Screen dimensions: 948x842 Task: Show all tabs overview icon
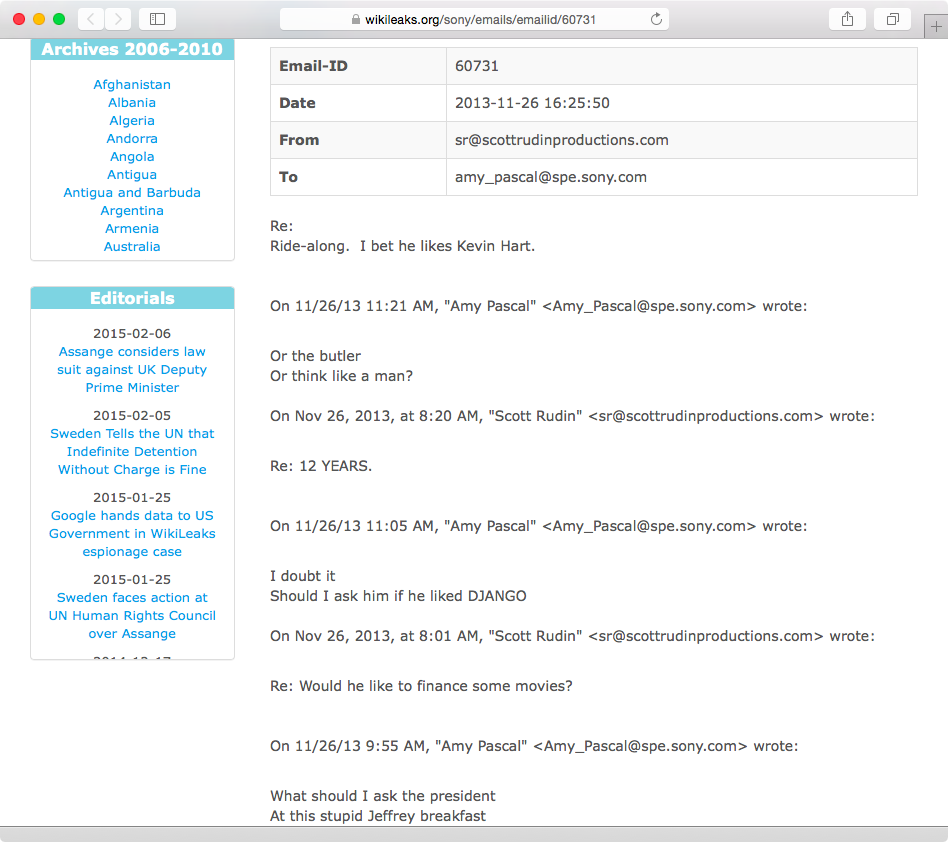pos(892,19)
